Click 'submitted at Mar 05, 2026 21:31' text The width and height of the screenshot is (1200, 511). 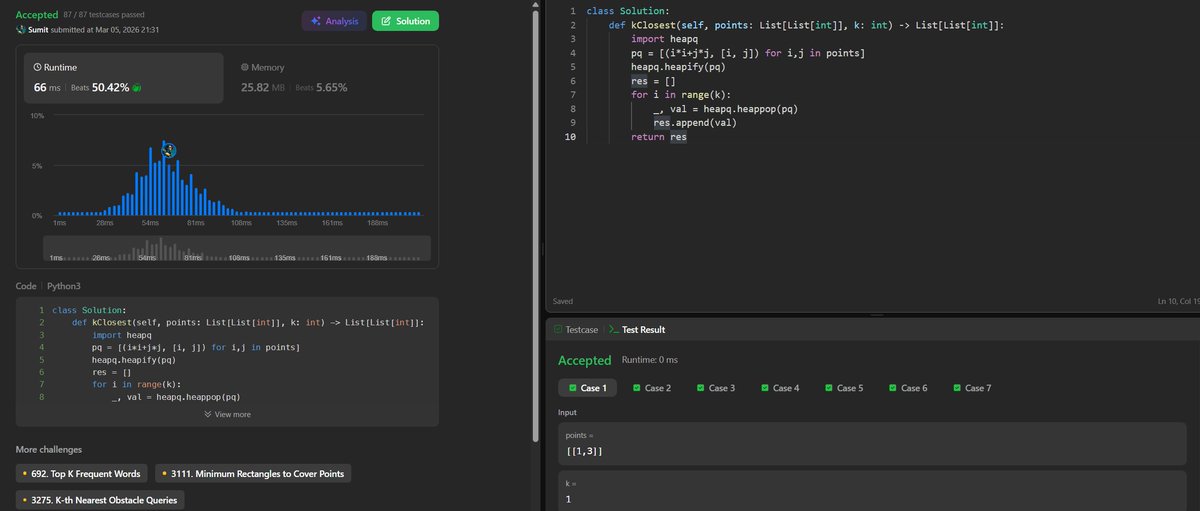(107, 30)
